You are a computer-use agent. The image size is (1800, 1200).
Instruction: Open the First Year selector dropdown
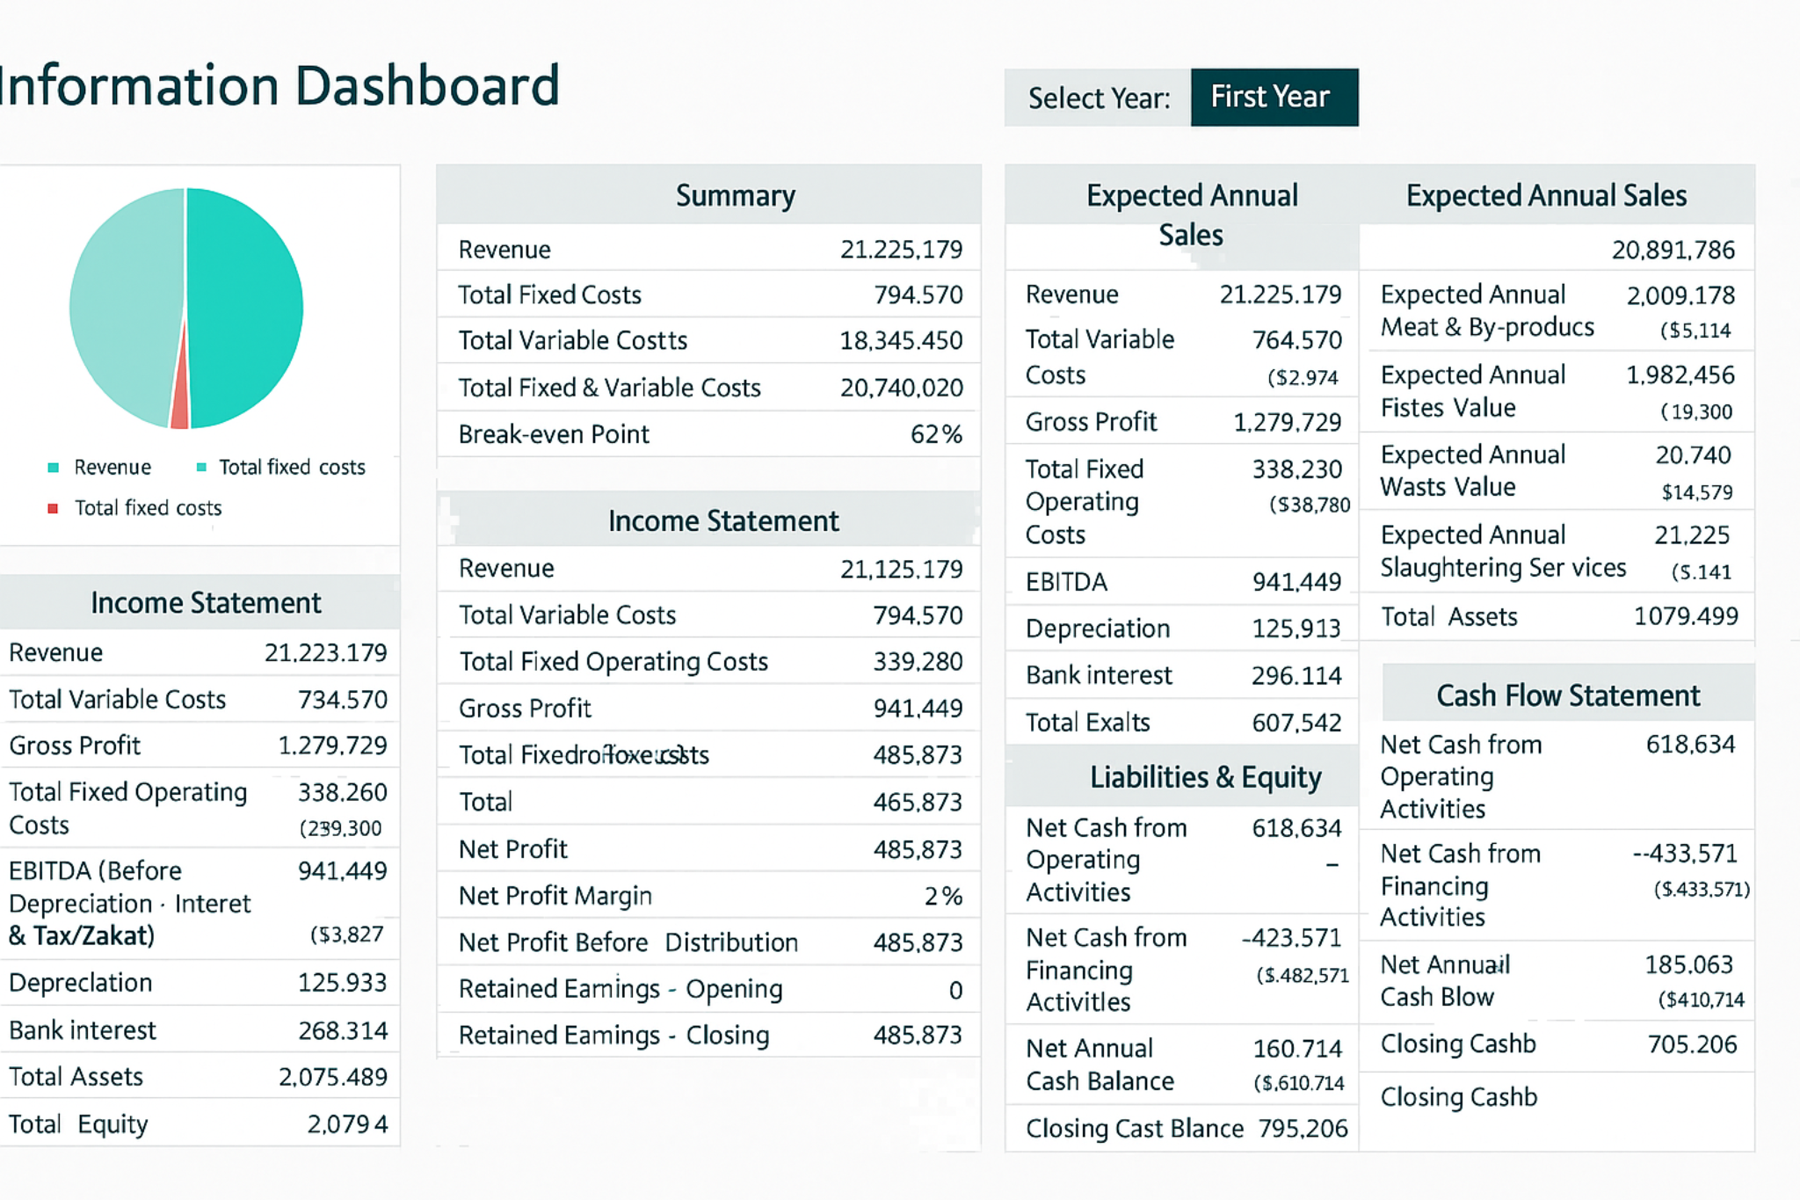pyautogui.click(x=1273, y=97)
